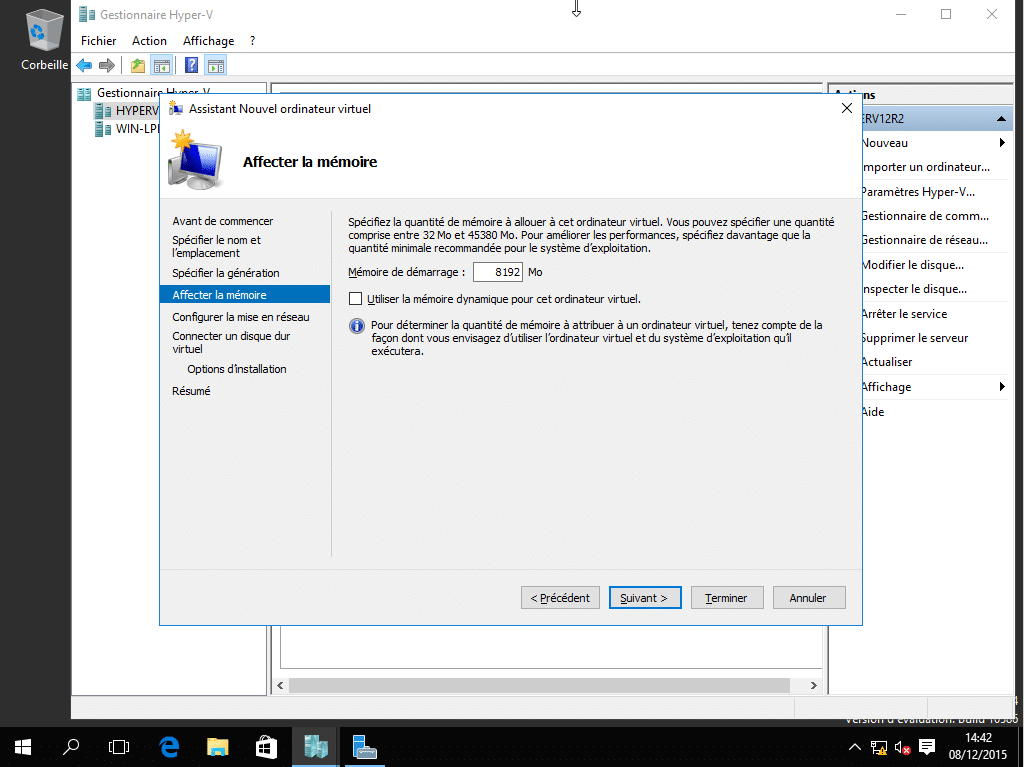Expand Affichage submenu arrow in Actions pane

point(1002,387)
